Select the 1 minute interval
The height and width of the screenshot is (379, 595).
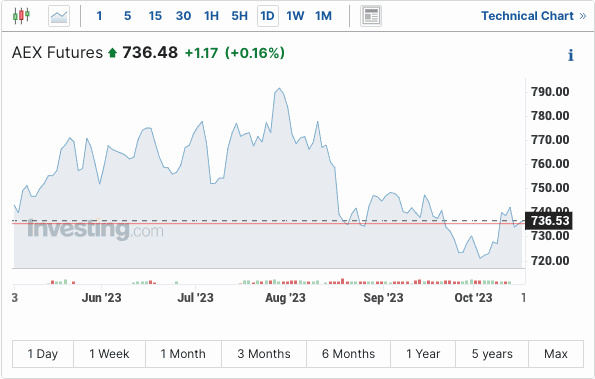[99, 16]
